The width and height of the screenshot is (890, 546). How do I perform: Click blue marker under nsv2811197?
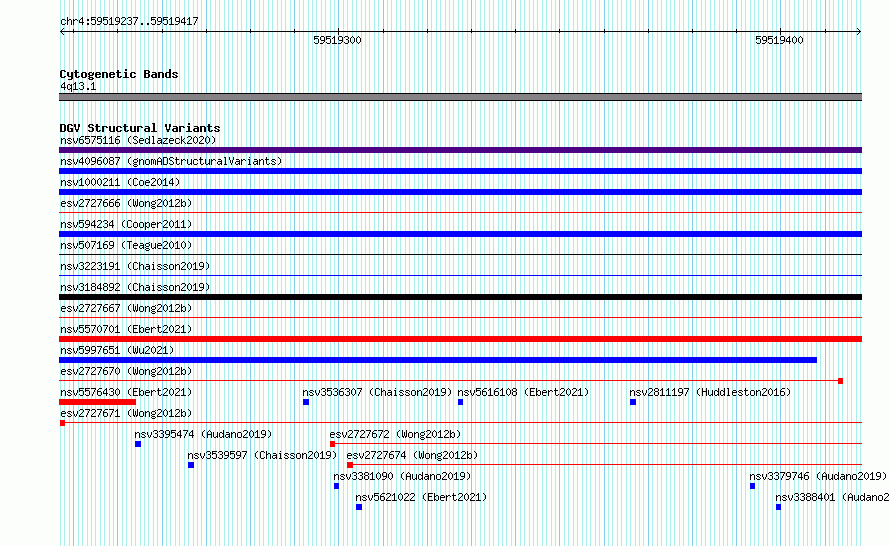(633, 402)
